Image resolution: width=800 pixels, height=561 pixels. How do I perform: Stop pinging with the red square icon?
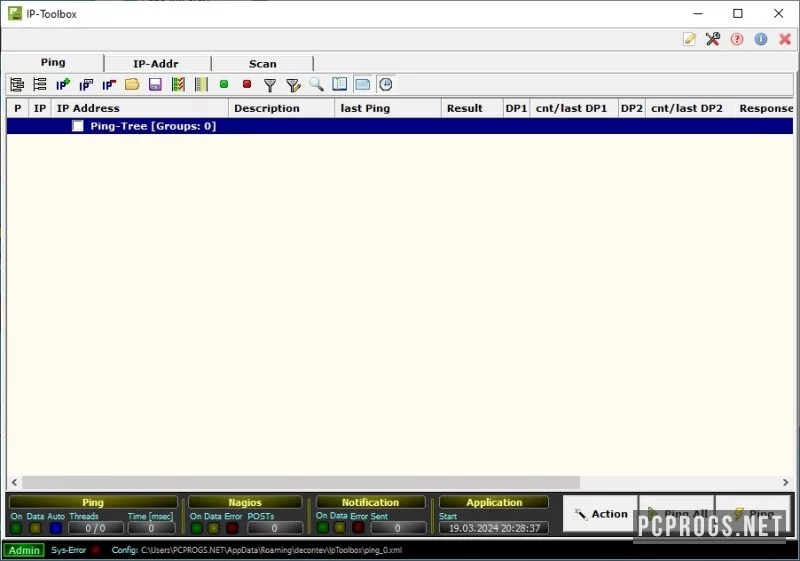click(x=247, y=84)
